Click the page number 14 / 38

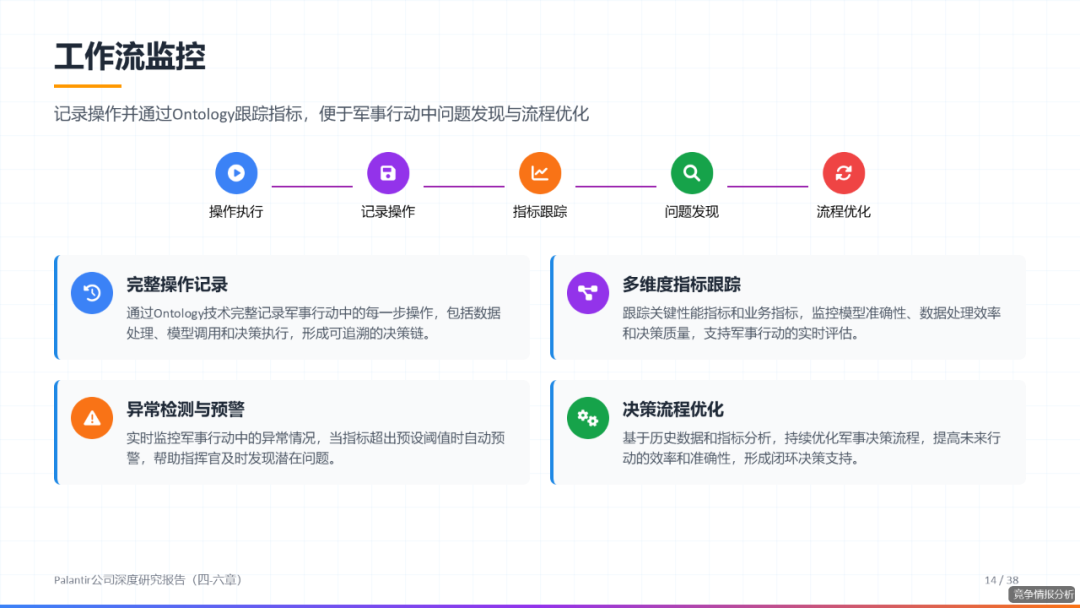tap(1001, 580)
